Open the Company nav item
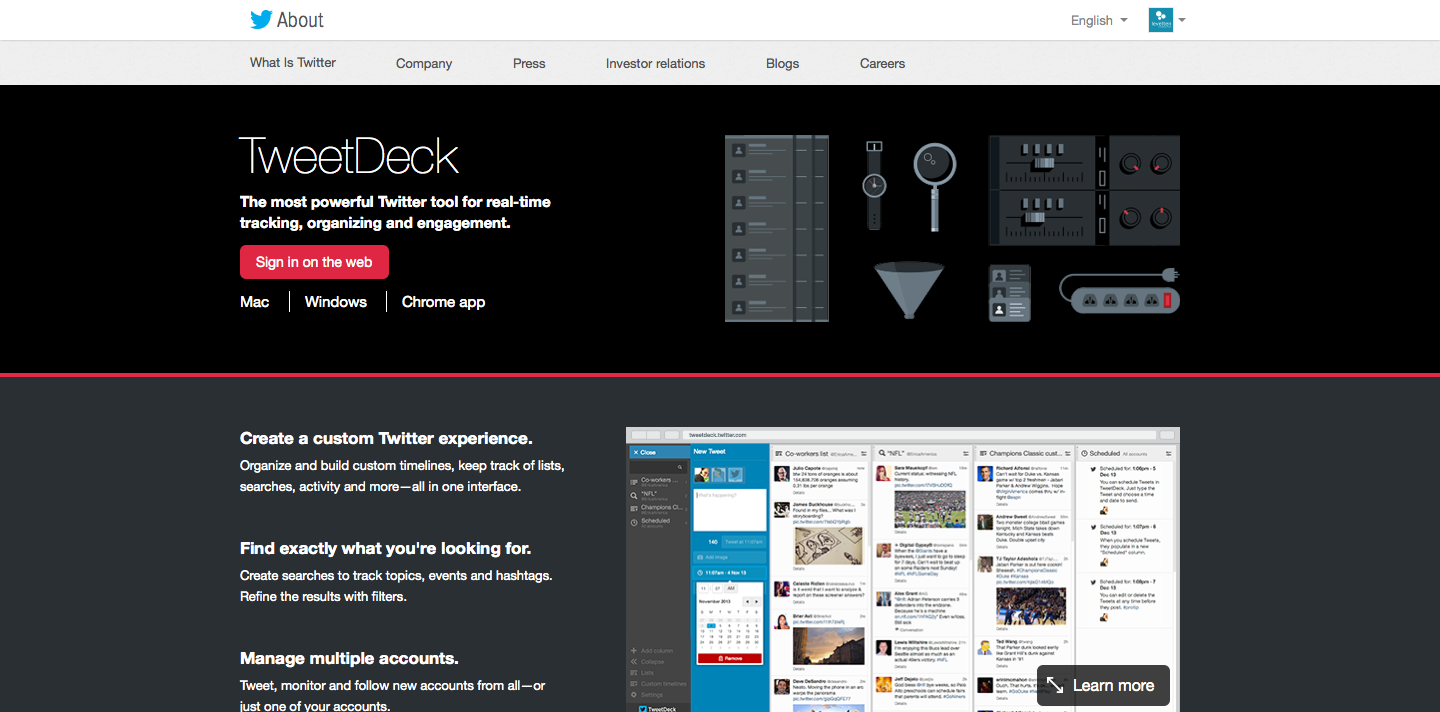This screenshot has width=1440, height=712. click(x=424, y=63)
